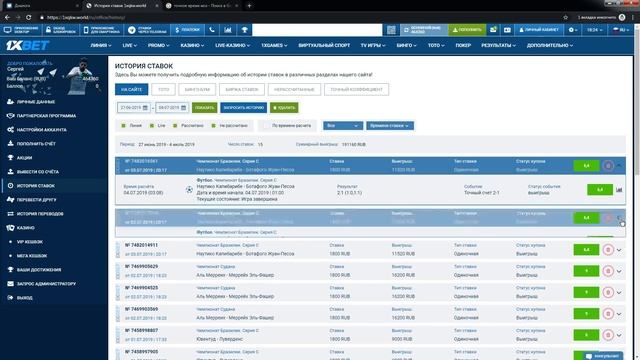Click the QR code icon
The height and width of the screenshot is (360, 640).
(391, 30)
